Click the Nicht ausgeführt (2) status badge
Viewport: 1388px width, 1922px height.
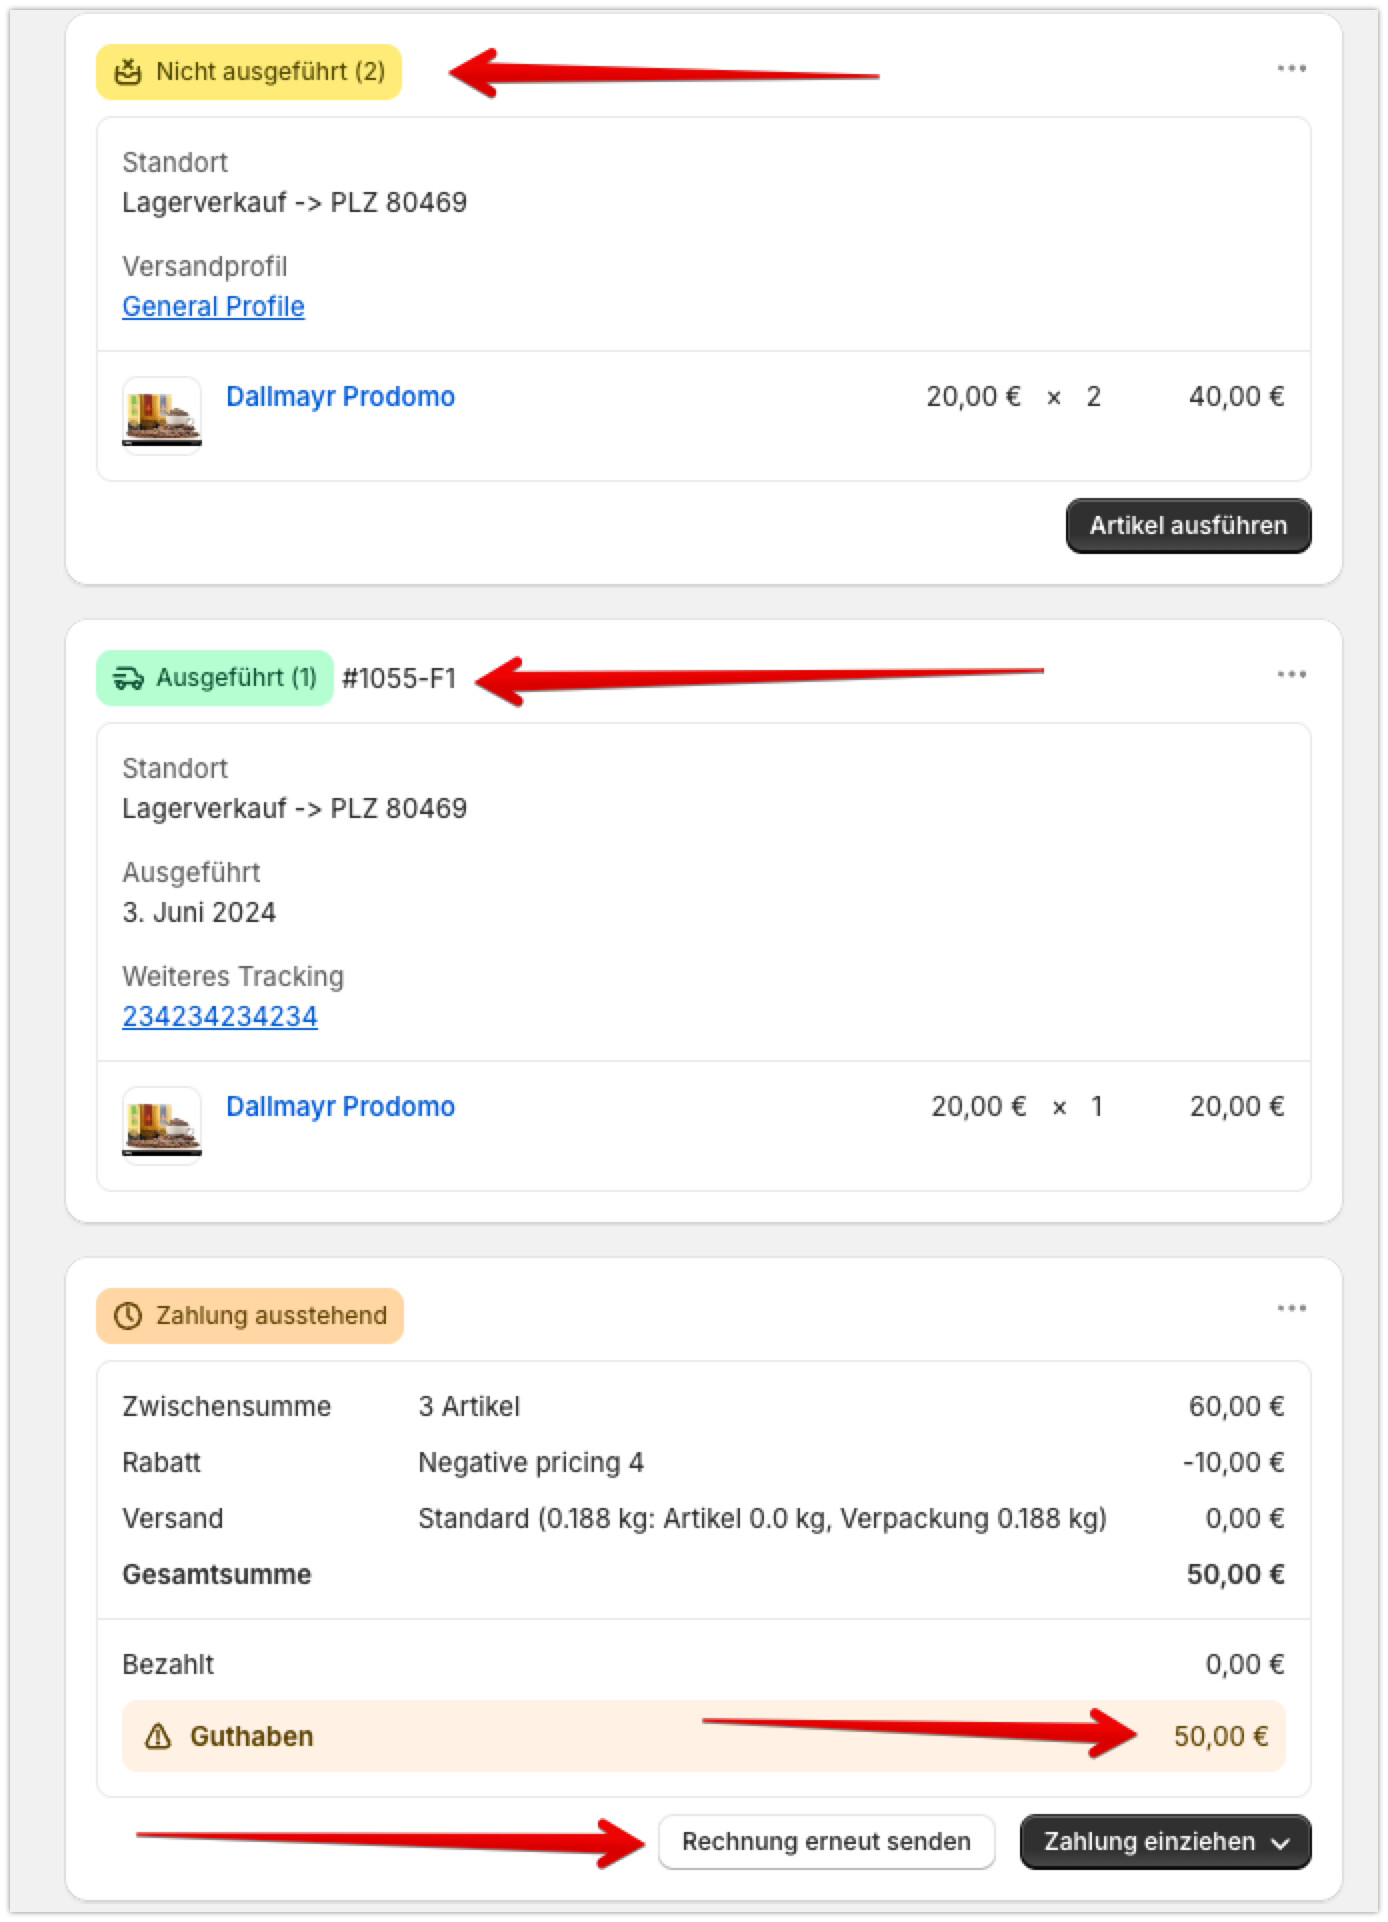click(x=249, y=72)
